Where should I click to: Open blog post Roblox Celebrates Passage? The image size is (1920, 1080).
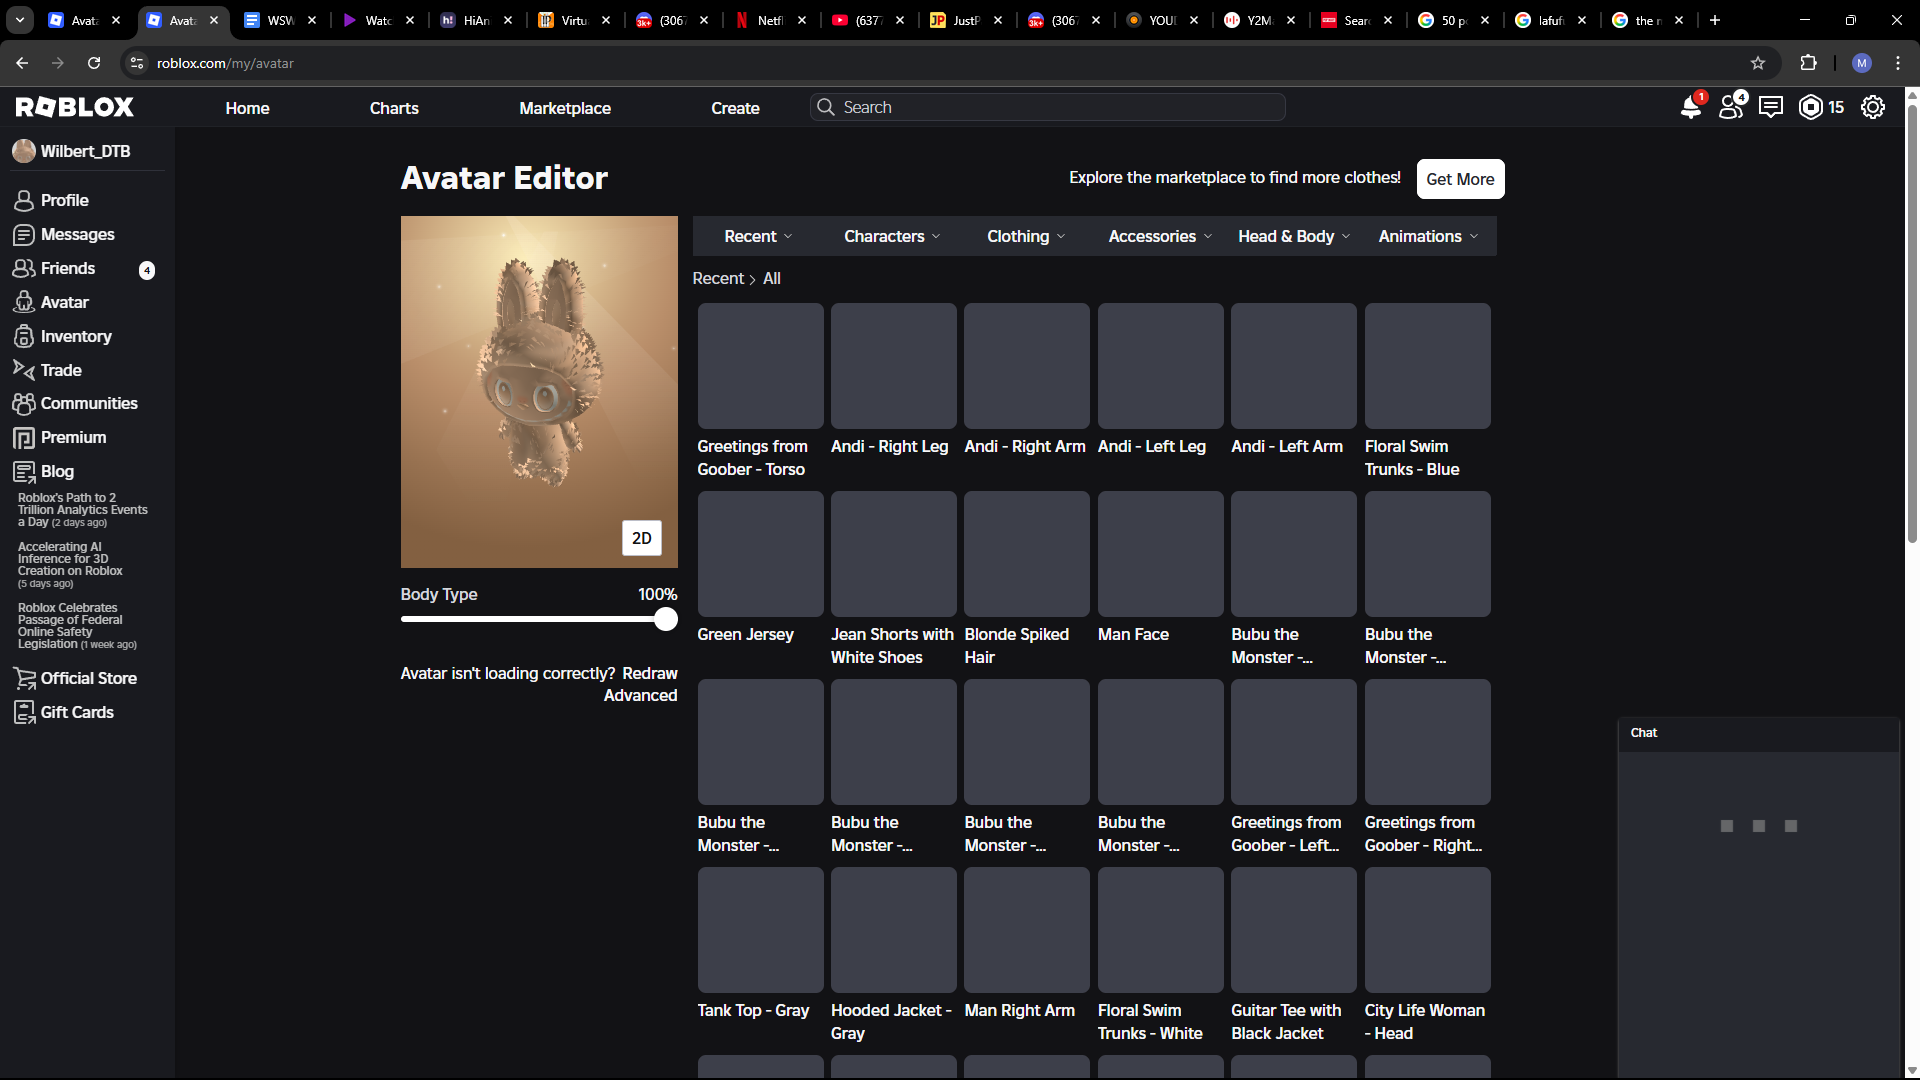pos(77,626)
